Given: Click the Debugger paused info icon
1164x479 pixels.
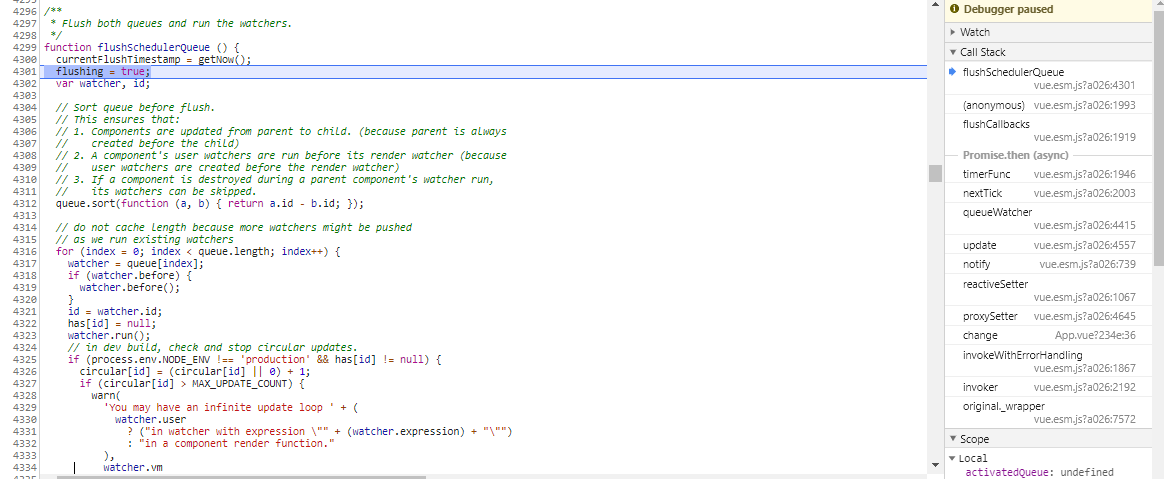Looking at the screenshot, I should coord(955,9).
